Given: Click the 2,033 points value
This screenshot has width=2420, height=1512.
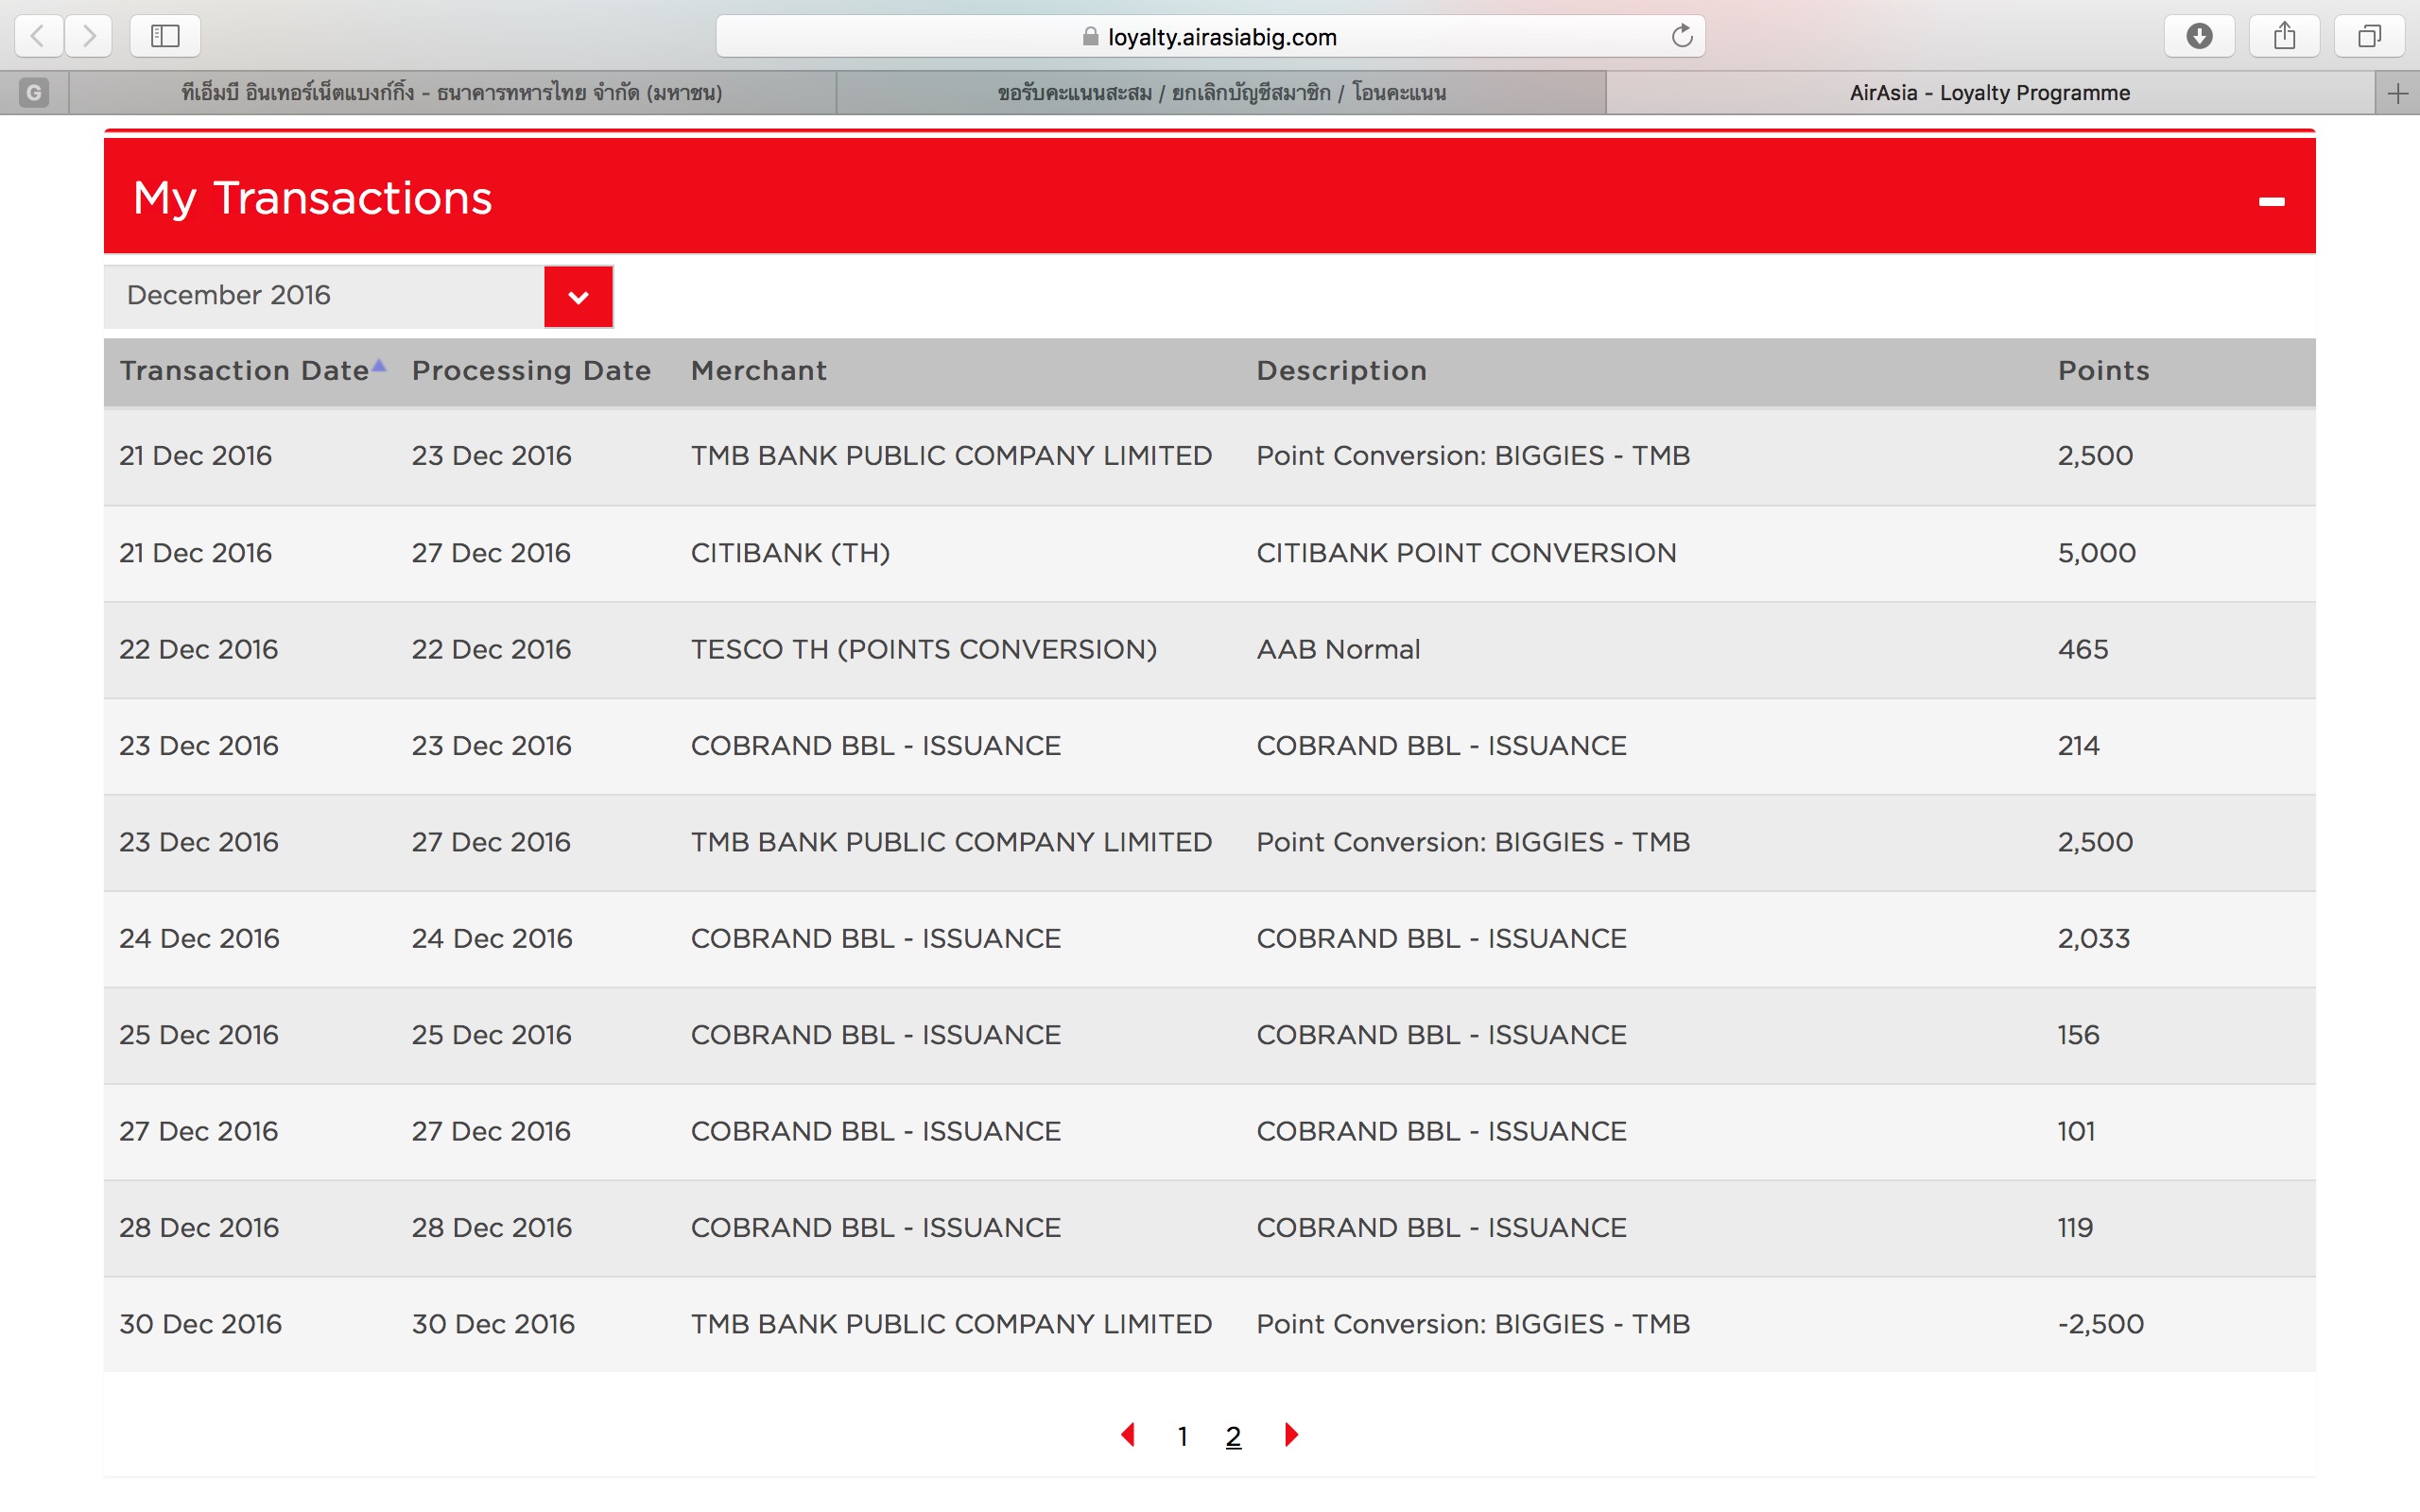Looking at the screenshot, I should tap(2093, 939).
